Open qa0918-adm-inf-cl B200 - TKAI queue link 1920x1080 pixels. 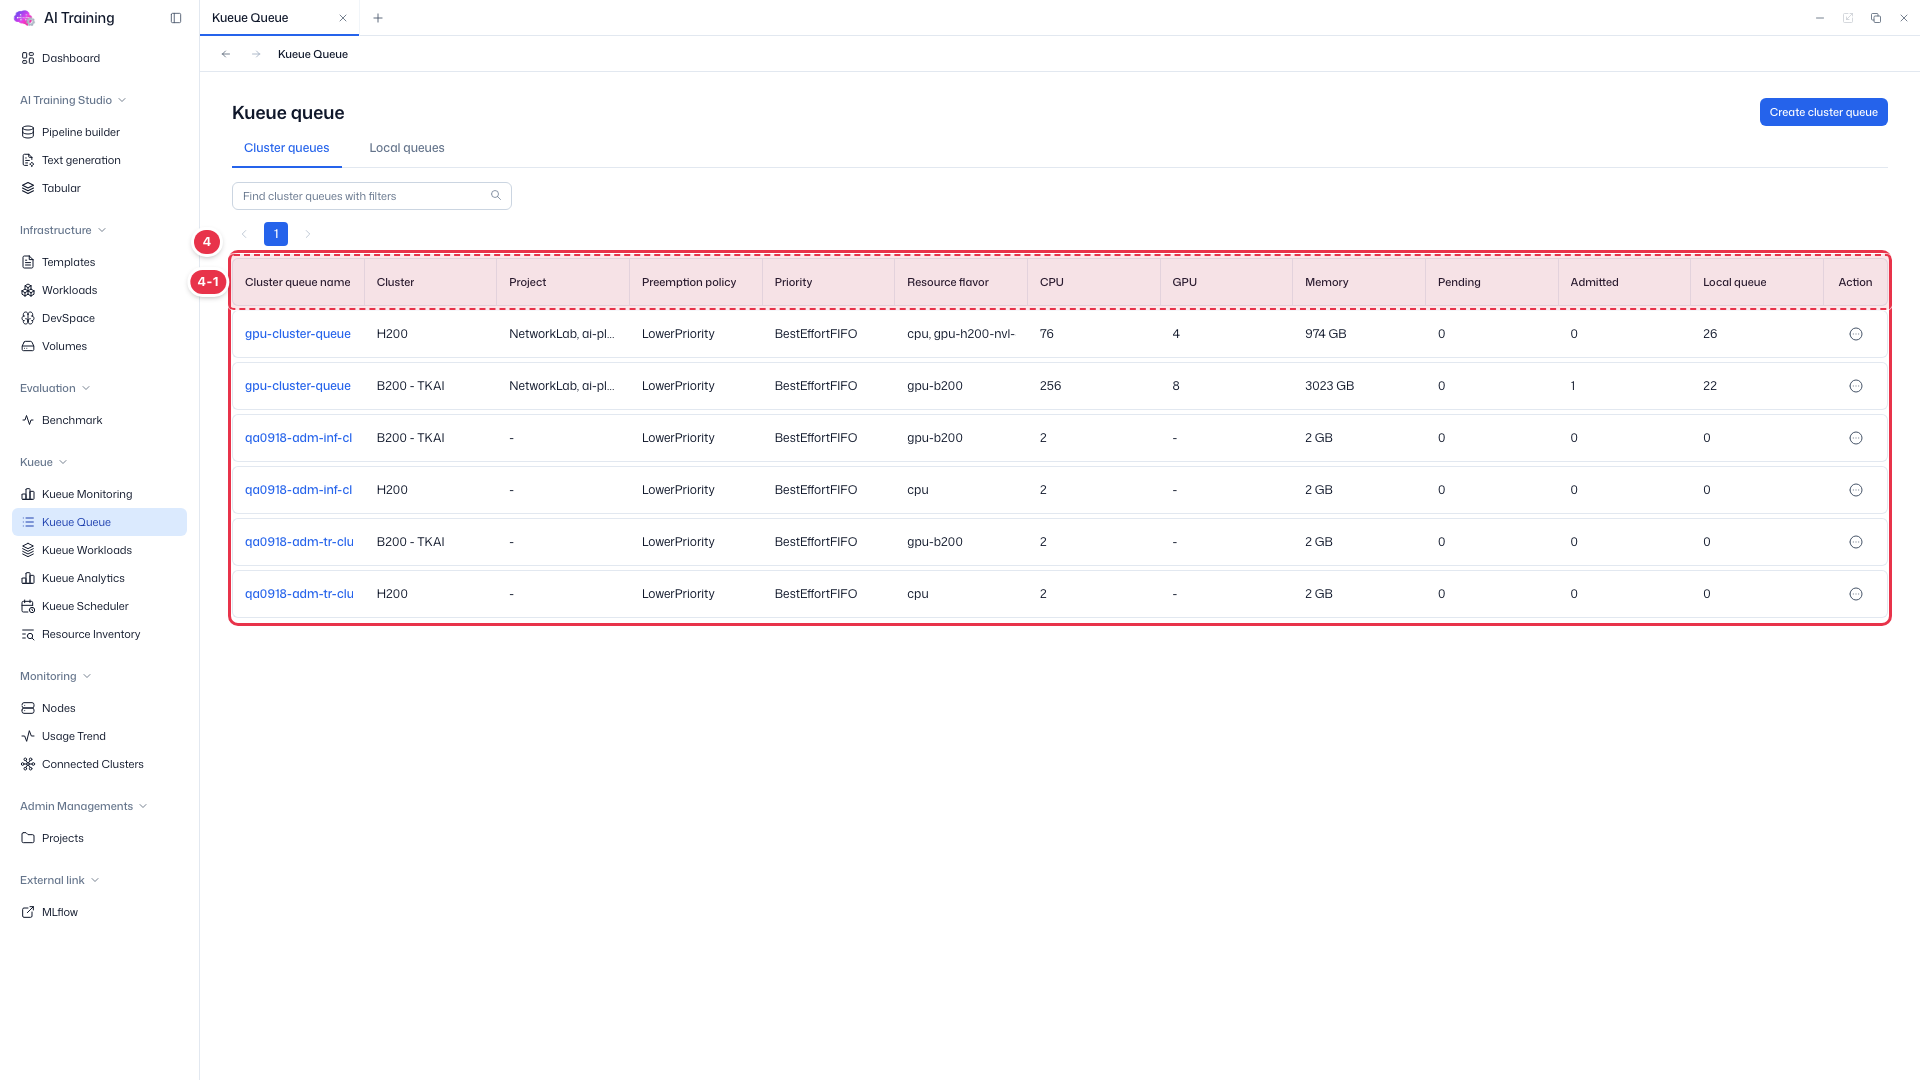coord(298,438)
